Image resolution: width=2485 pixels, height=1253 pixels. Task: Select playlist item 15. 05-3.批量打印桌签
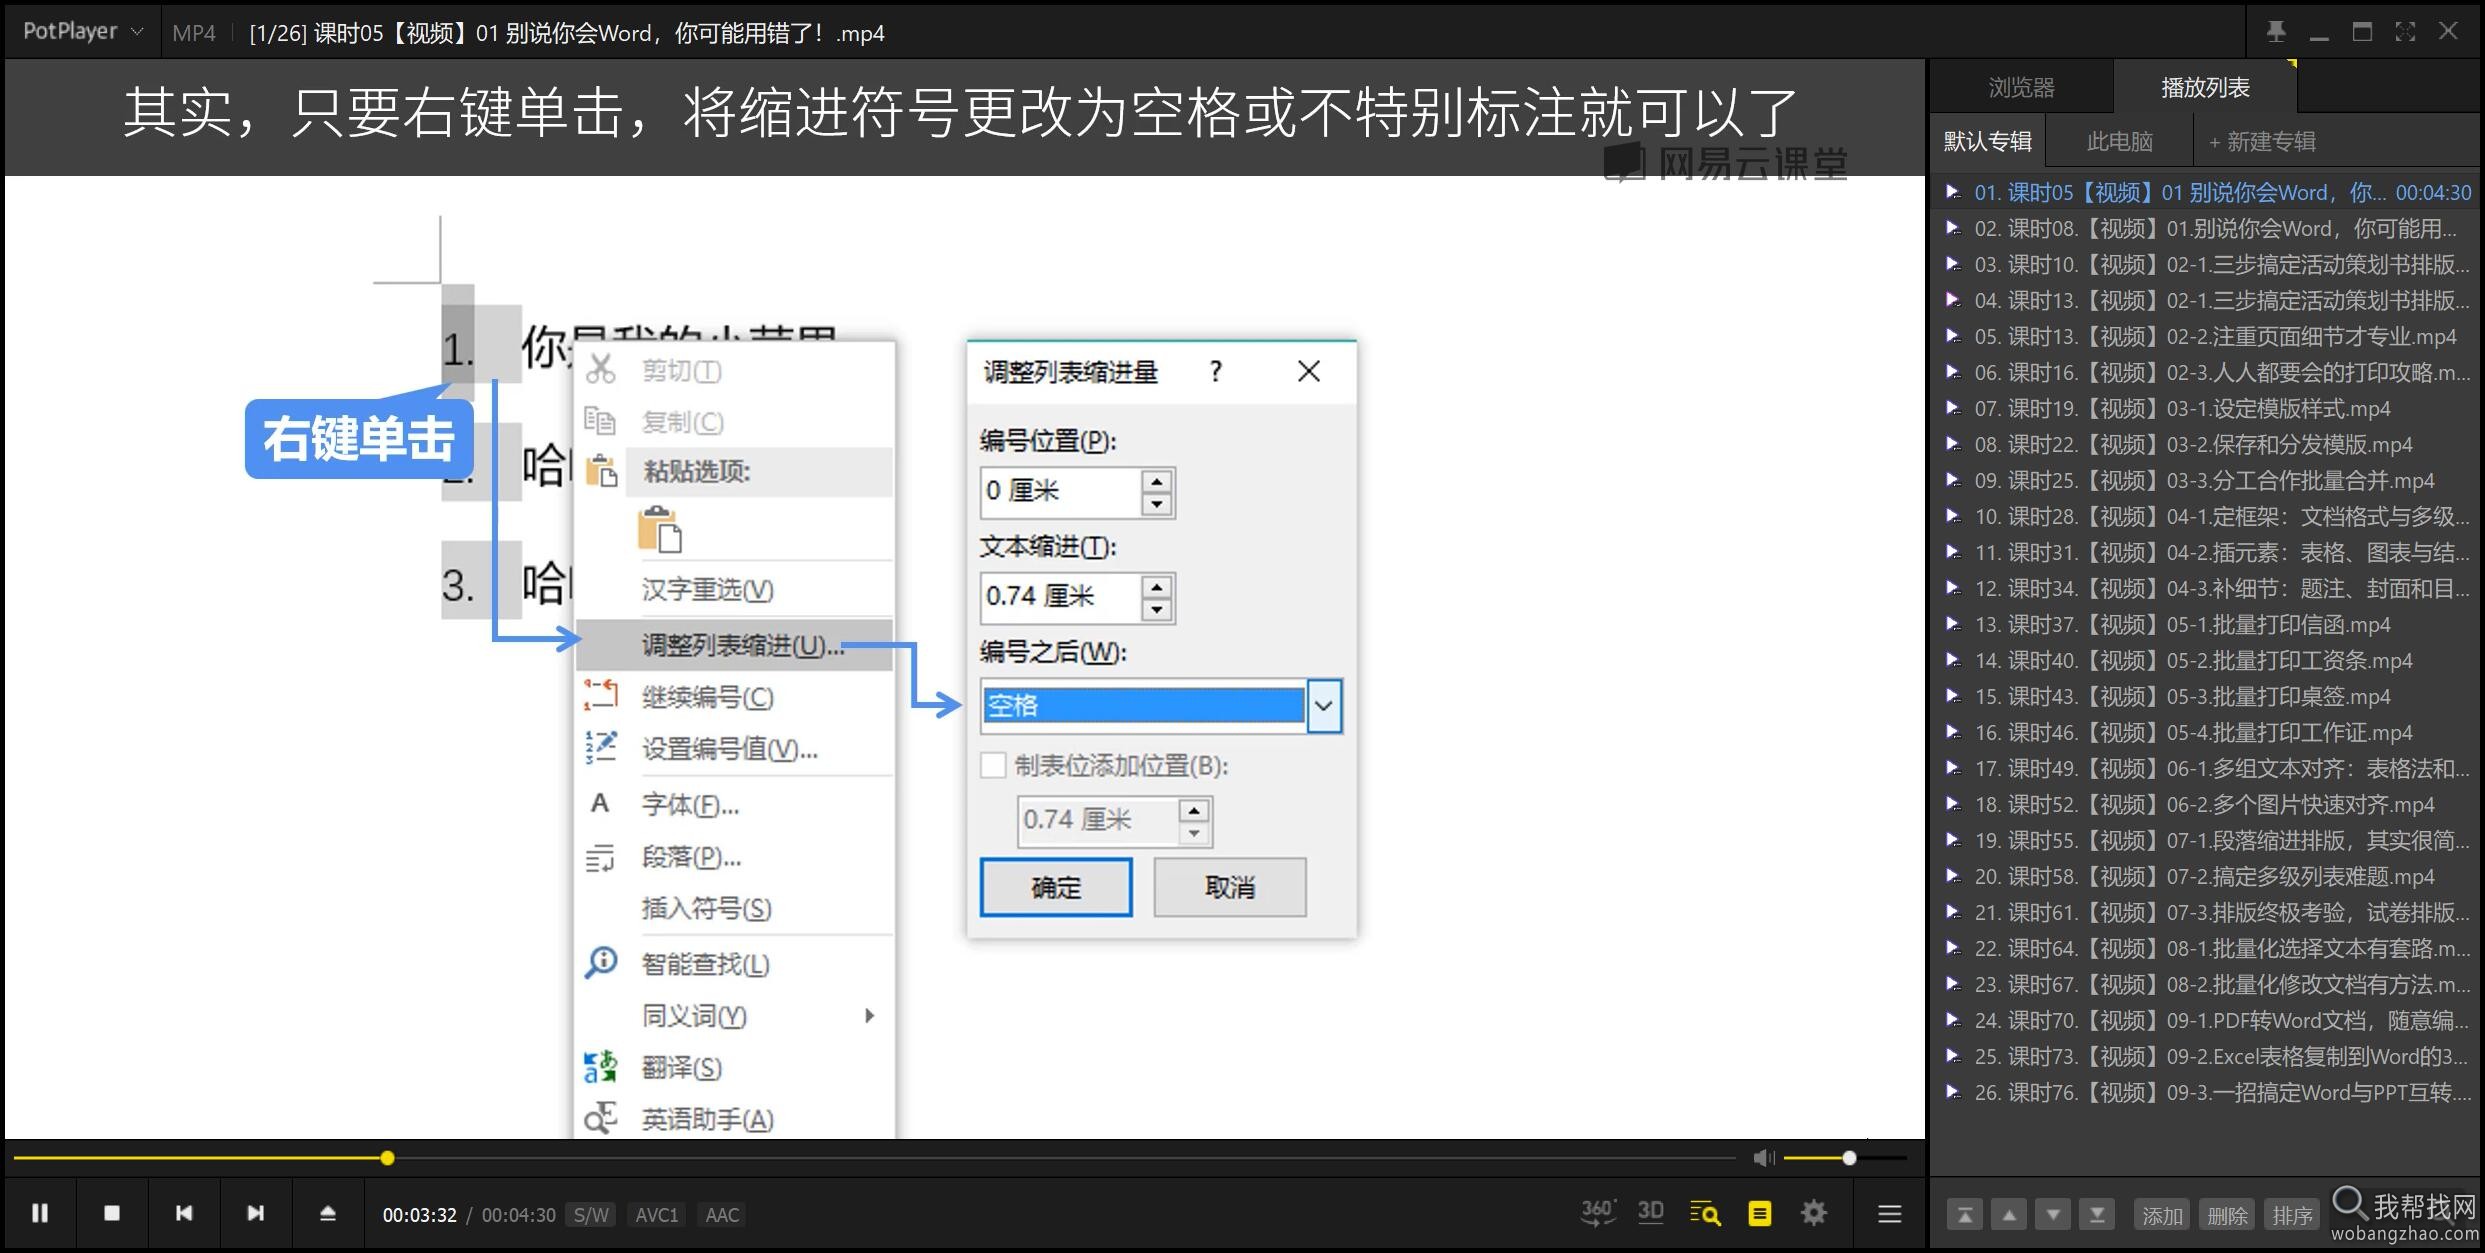point(2207,696)
